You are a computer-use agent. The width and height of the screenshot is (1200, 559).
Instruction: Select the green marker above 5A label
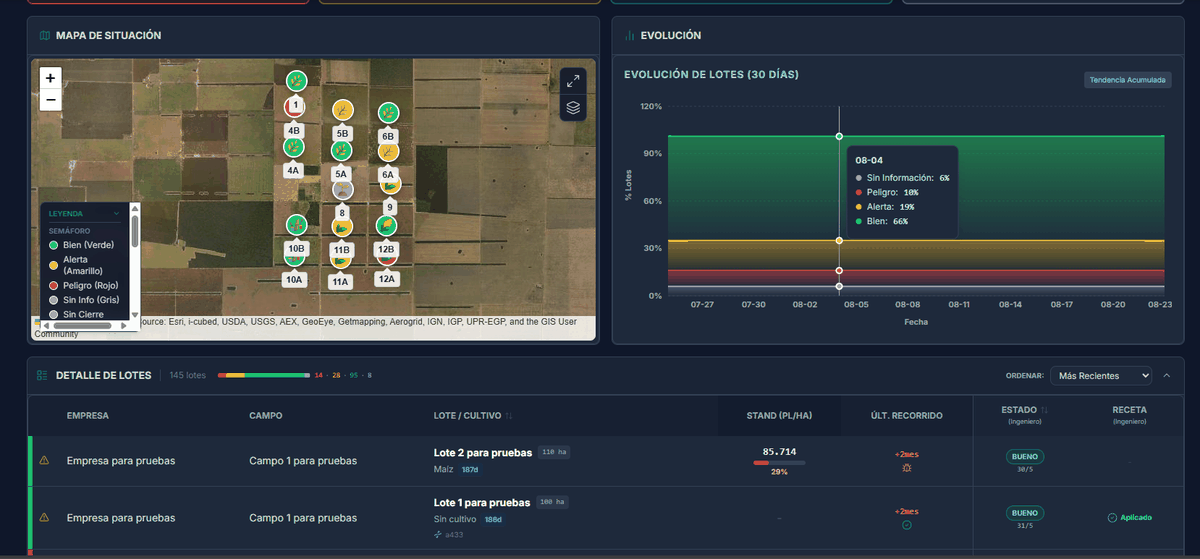(342, 150)
